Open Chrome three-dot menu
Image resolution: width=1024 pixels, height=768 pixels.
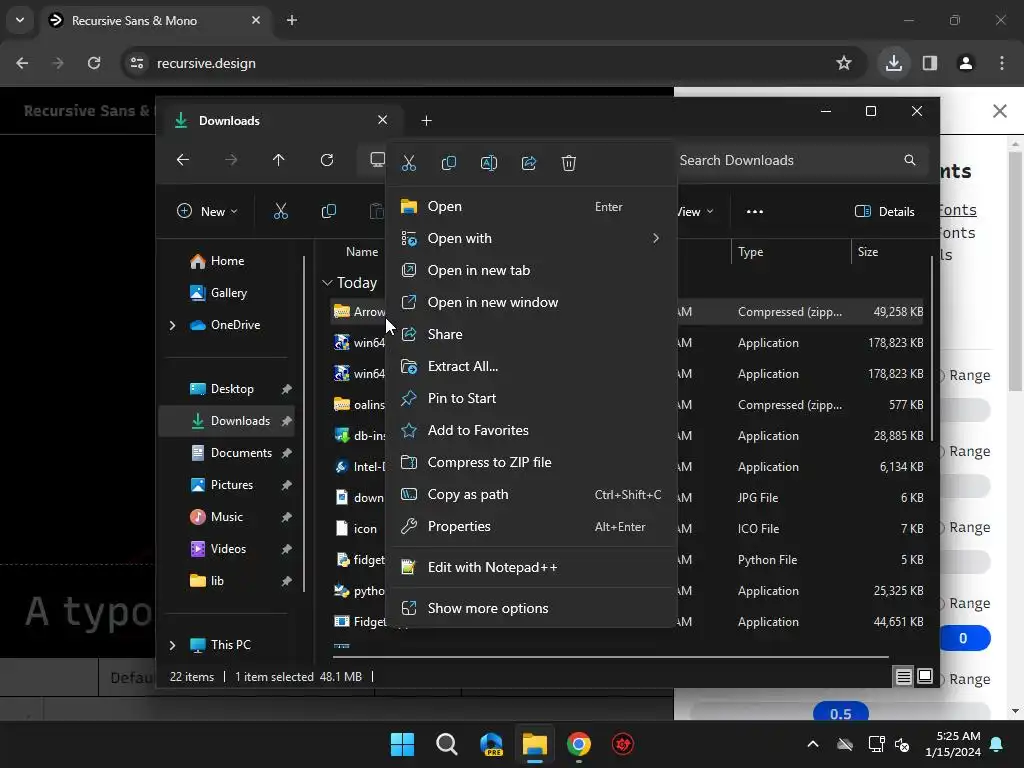(1002, 63)
